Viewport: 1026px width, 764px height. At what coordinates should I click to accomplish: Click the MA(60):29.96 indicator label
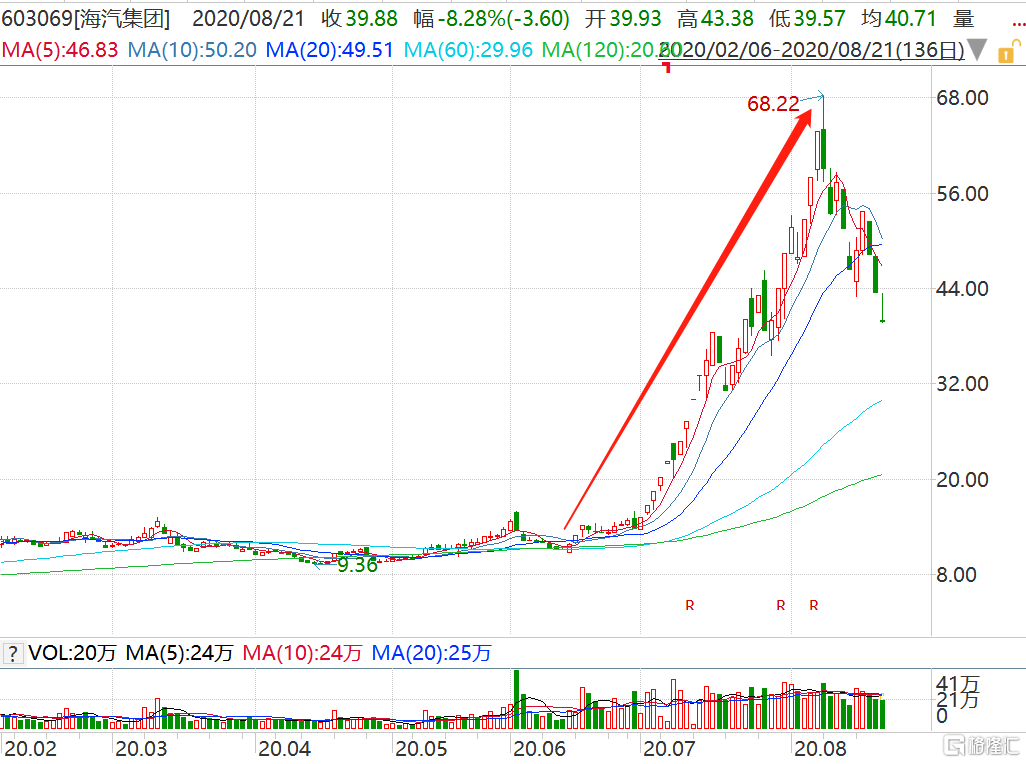point(469,50)
